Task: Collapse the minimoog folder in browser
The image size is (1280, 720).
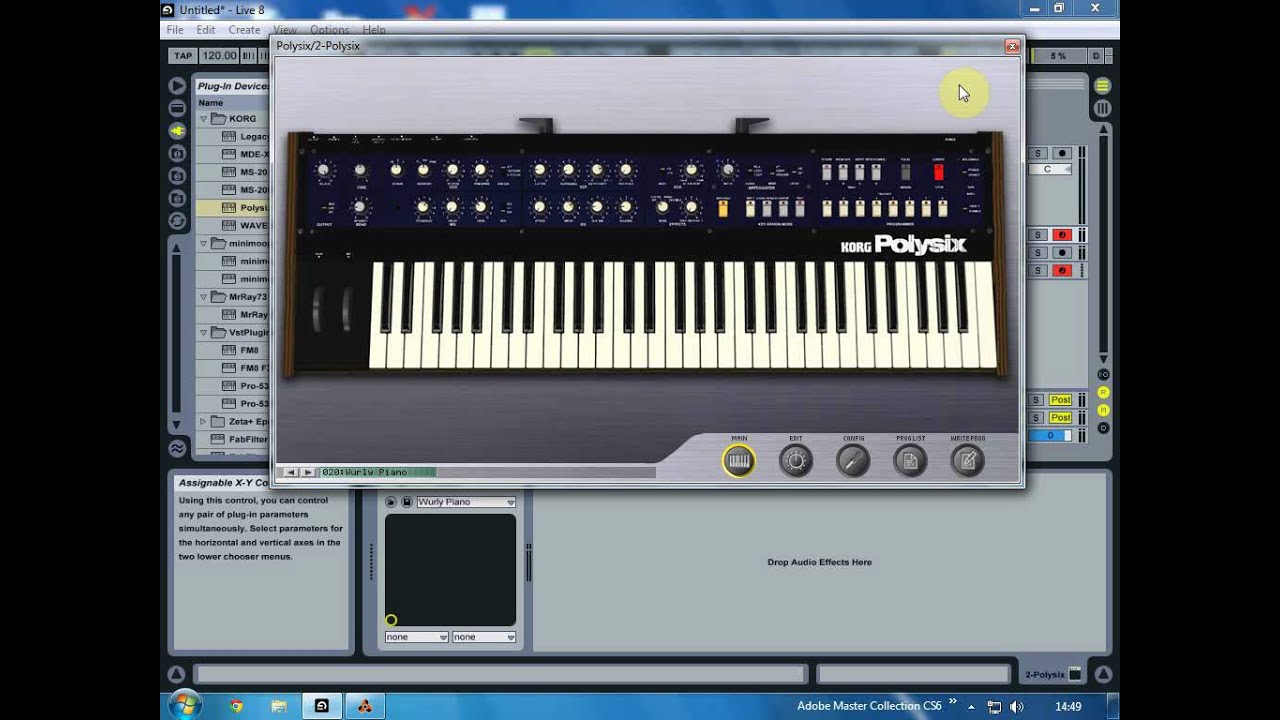Action: click(x=203, y=243)
